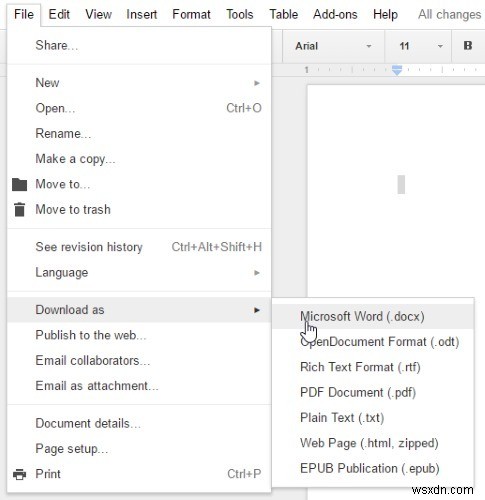Download as PDF Document (.pdf)
The height and width of the screenshot is (500, 485).
tap(373, 392)
